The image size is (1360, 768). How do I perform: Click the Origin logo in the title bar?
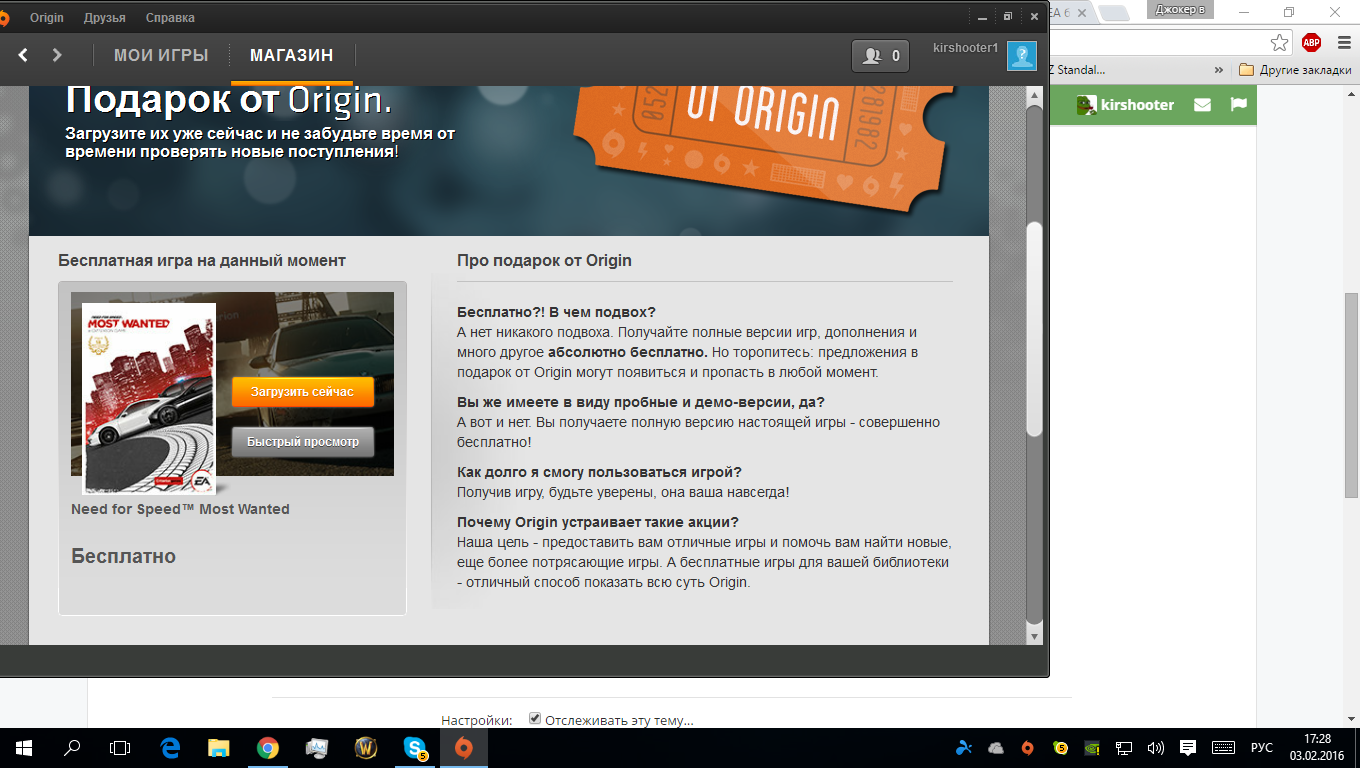pyautogui.click(x=5, y=17)
